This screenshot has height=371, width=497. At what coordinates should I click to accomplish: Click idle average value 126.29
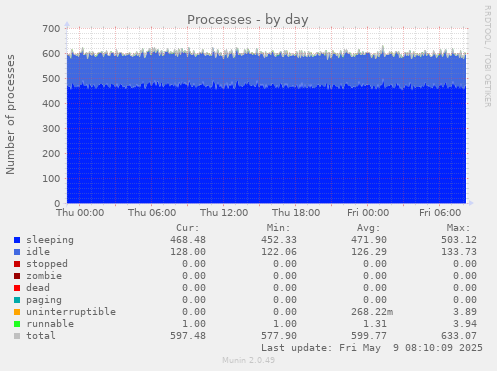coord(369,252)
